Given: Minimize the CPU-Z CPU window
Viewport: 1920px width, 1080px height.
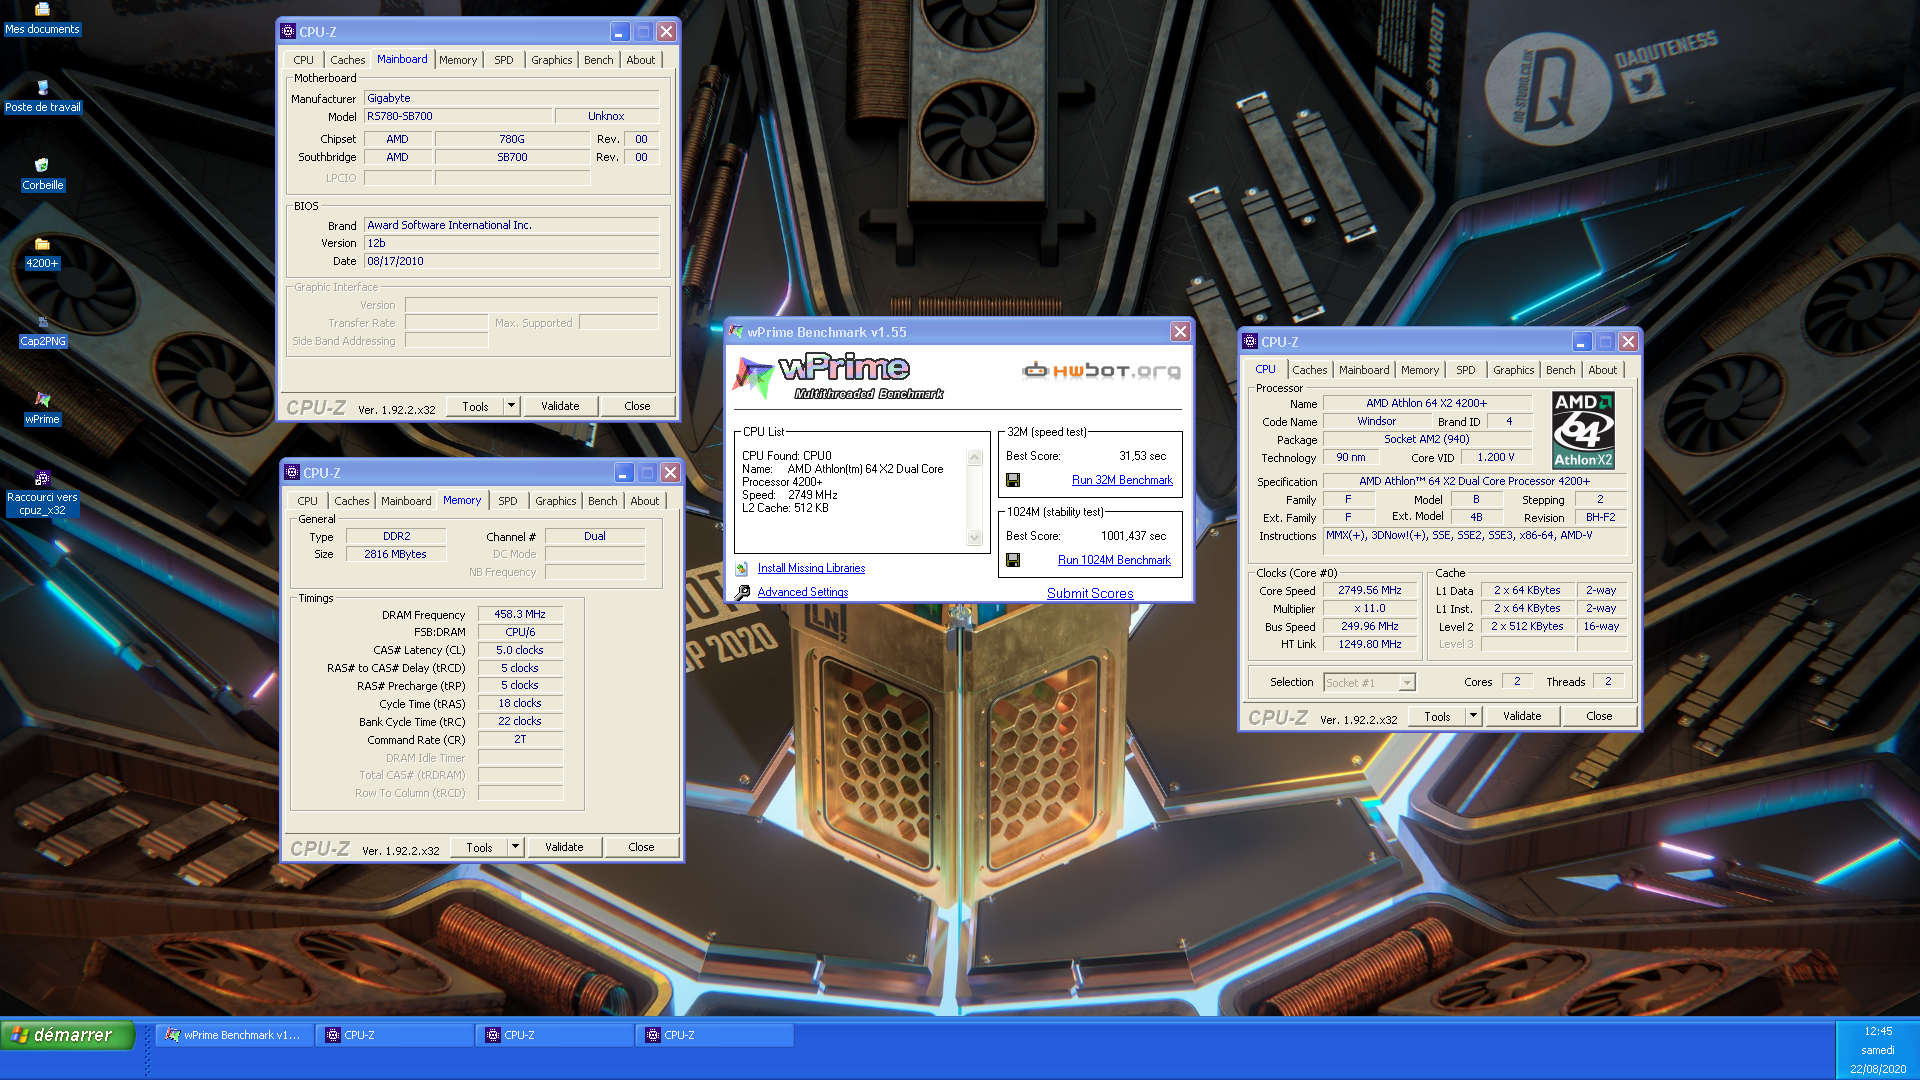Looking at the screenshot, I should pyautogui.click(x=1581, y=342).
